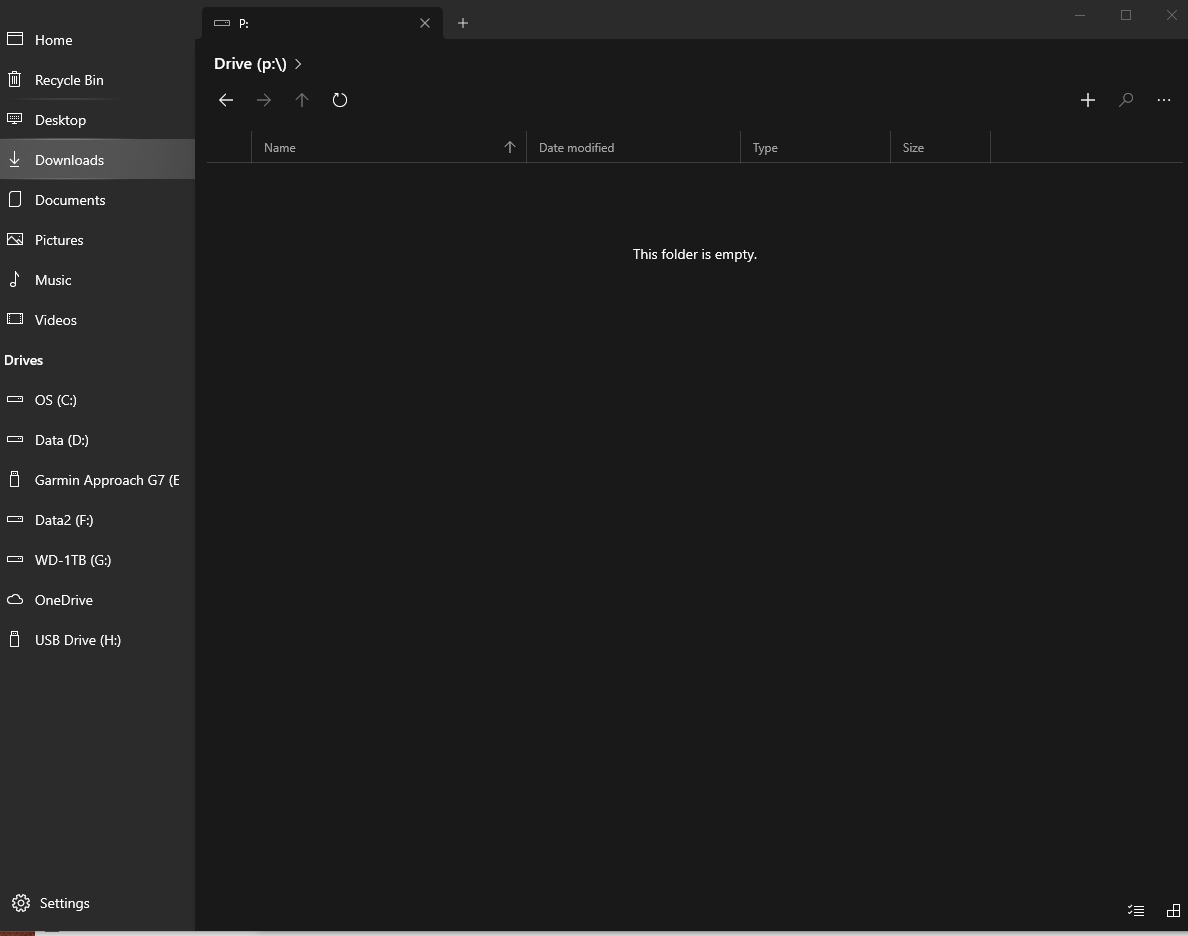The height and width of the screenshot is (936, 1188).
Task: Add a new tab
Action: pos(463,23)
